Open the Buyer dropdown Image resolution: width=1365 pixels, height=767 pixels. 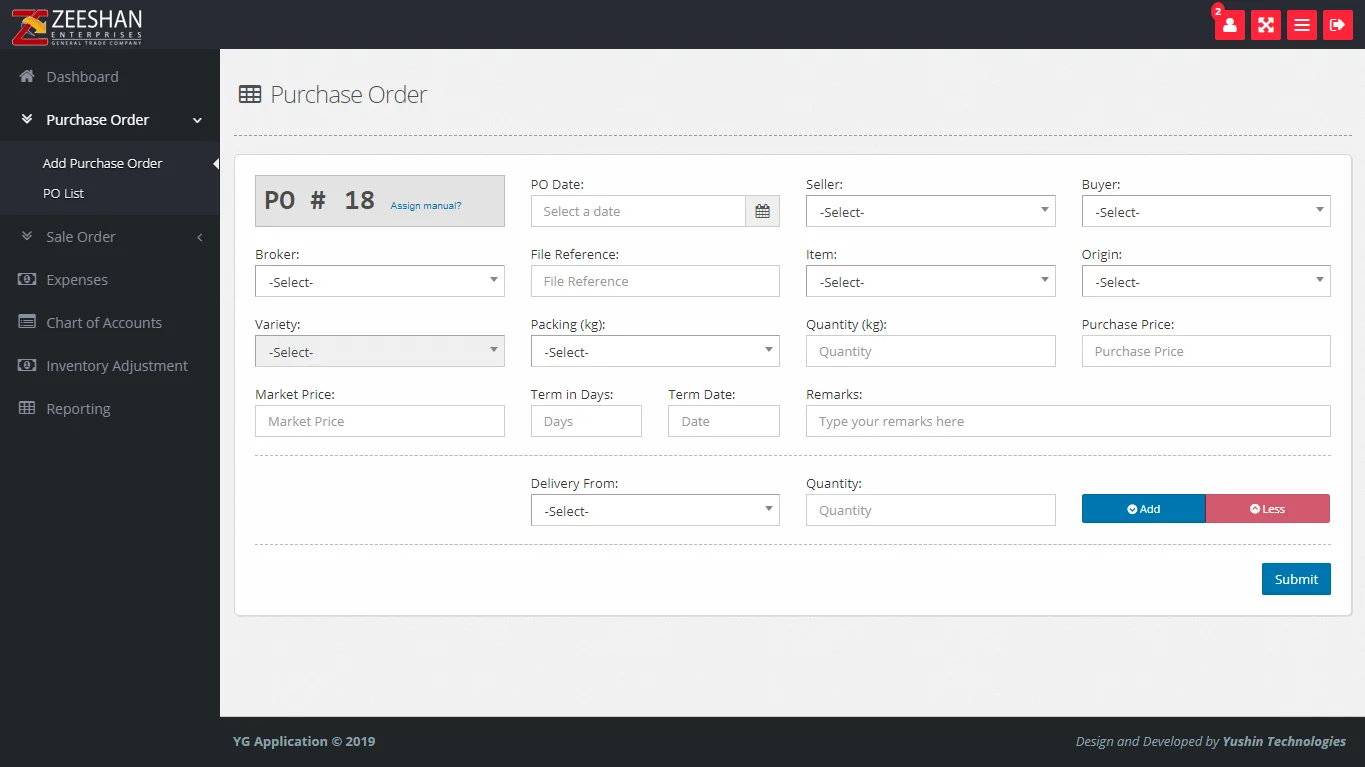[1205, 211]
